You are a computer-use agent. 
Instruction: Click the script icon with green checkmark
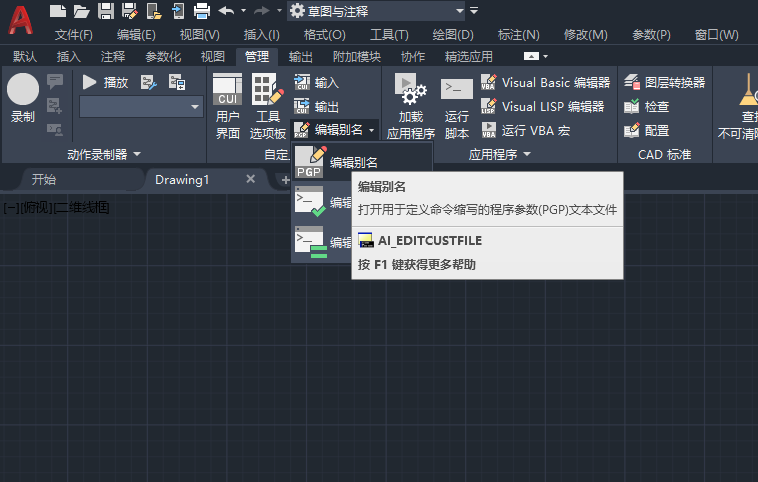[x=310, y=202]
